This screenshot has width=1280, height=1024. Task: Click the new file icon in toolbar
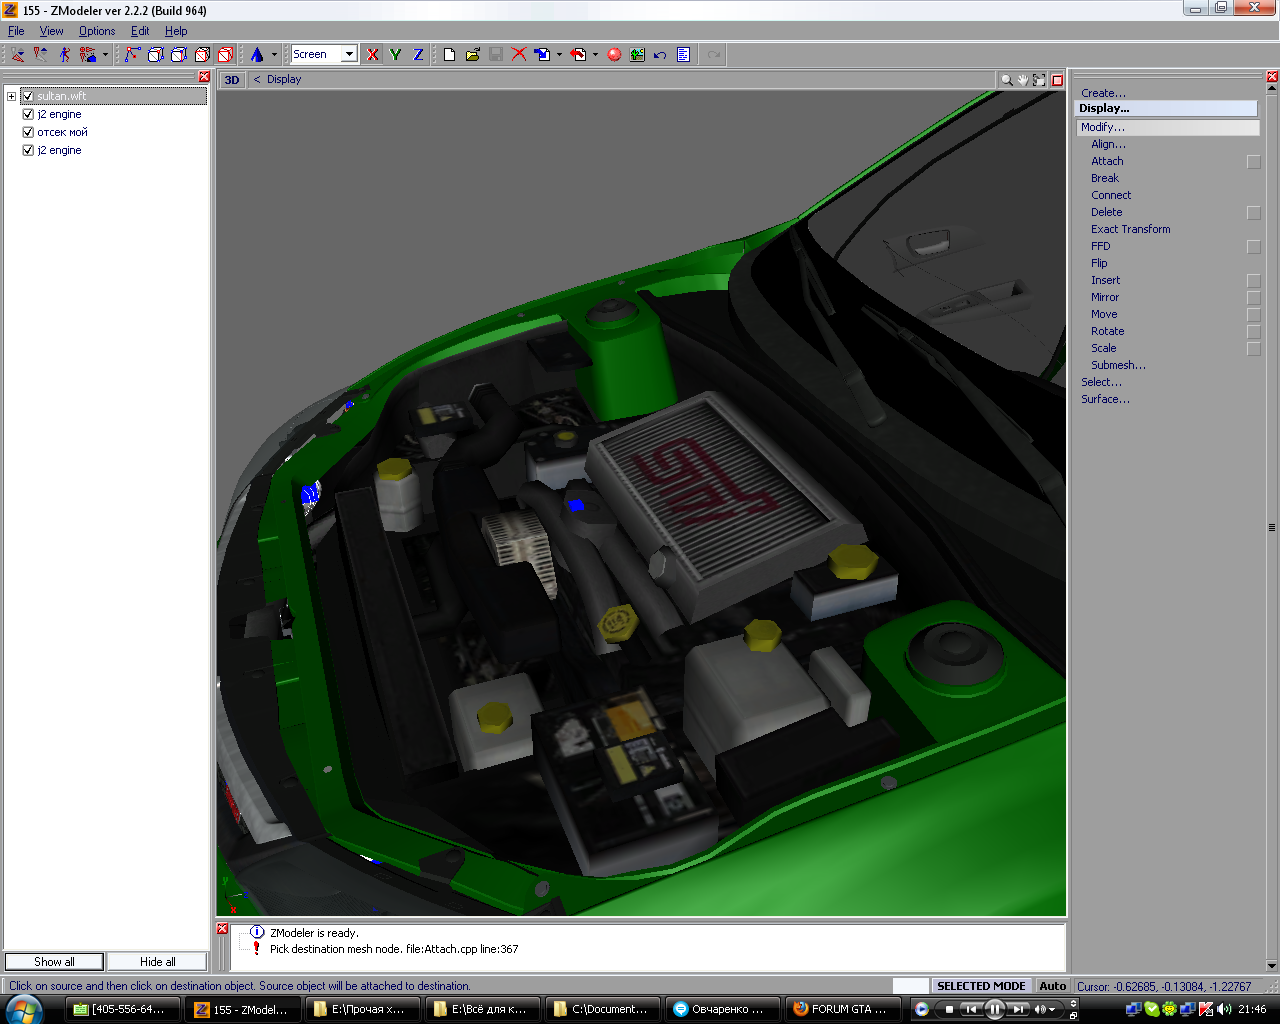pyautogui.click(x=450, y=55)
